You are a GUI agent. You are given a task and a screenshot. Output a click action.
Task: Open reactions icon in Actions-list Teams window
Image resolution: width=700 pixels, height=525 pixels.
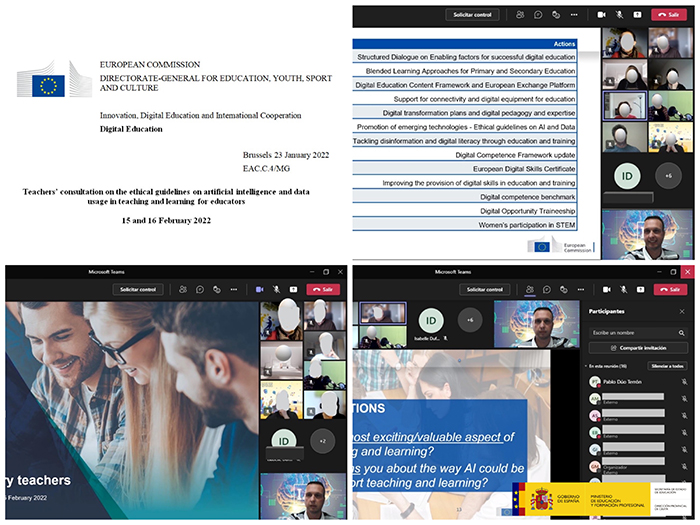pyautogui.click(x=556, y=15)
